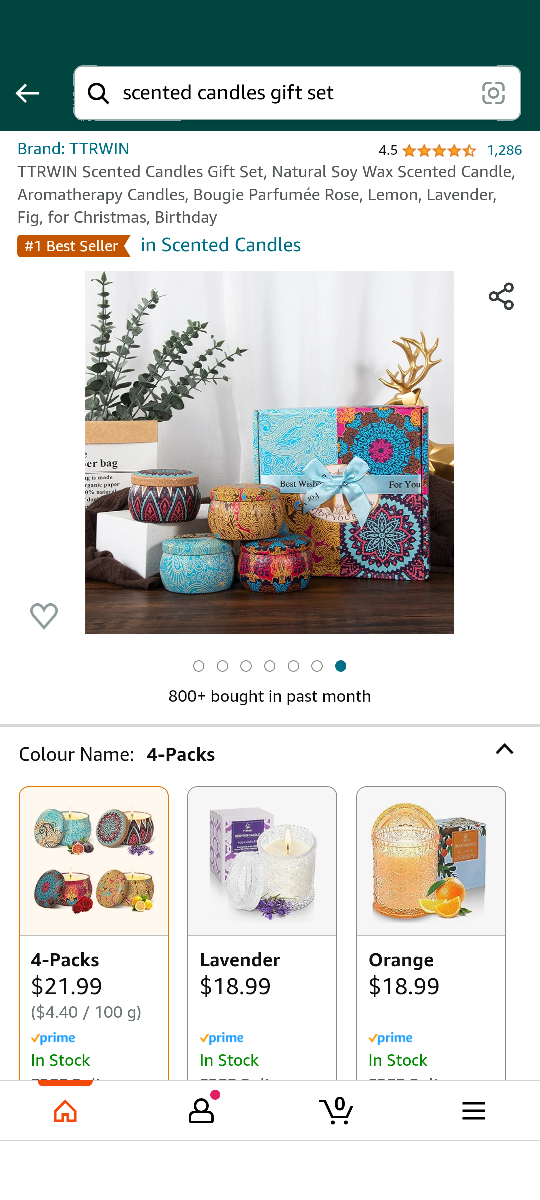Viewport: 540px width, 1200px height.
Task: Open the account profile icon
Action: 202,1110
